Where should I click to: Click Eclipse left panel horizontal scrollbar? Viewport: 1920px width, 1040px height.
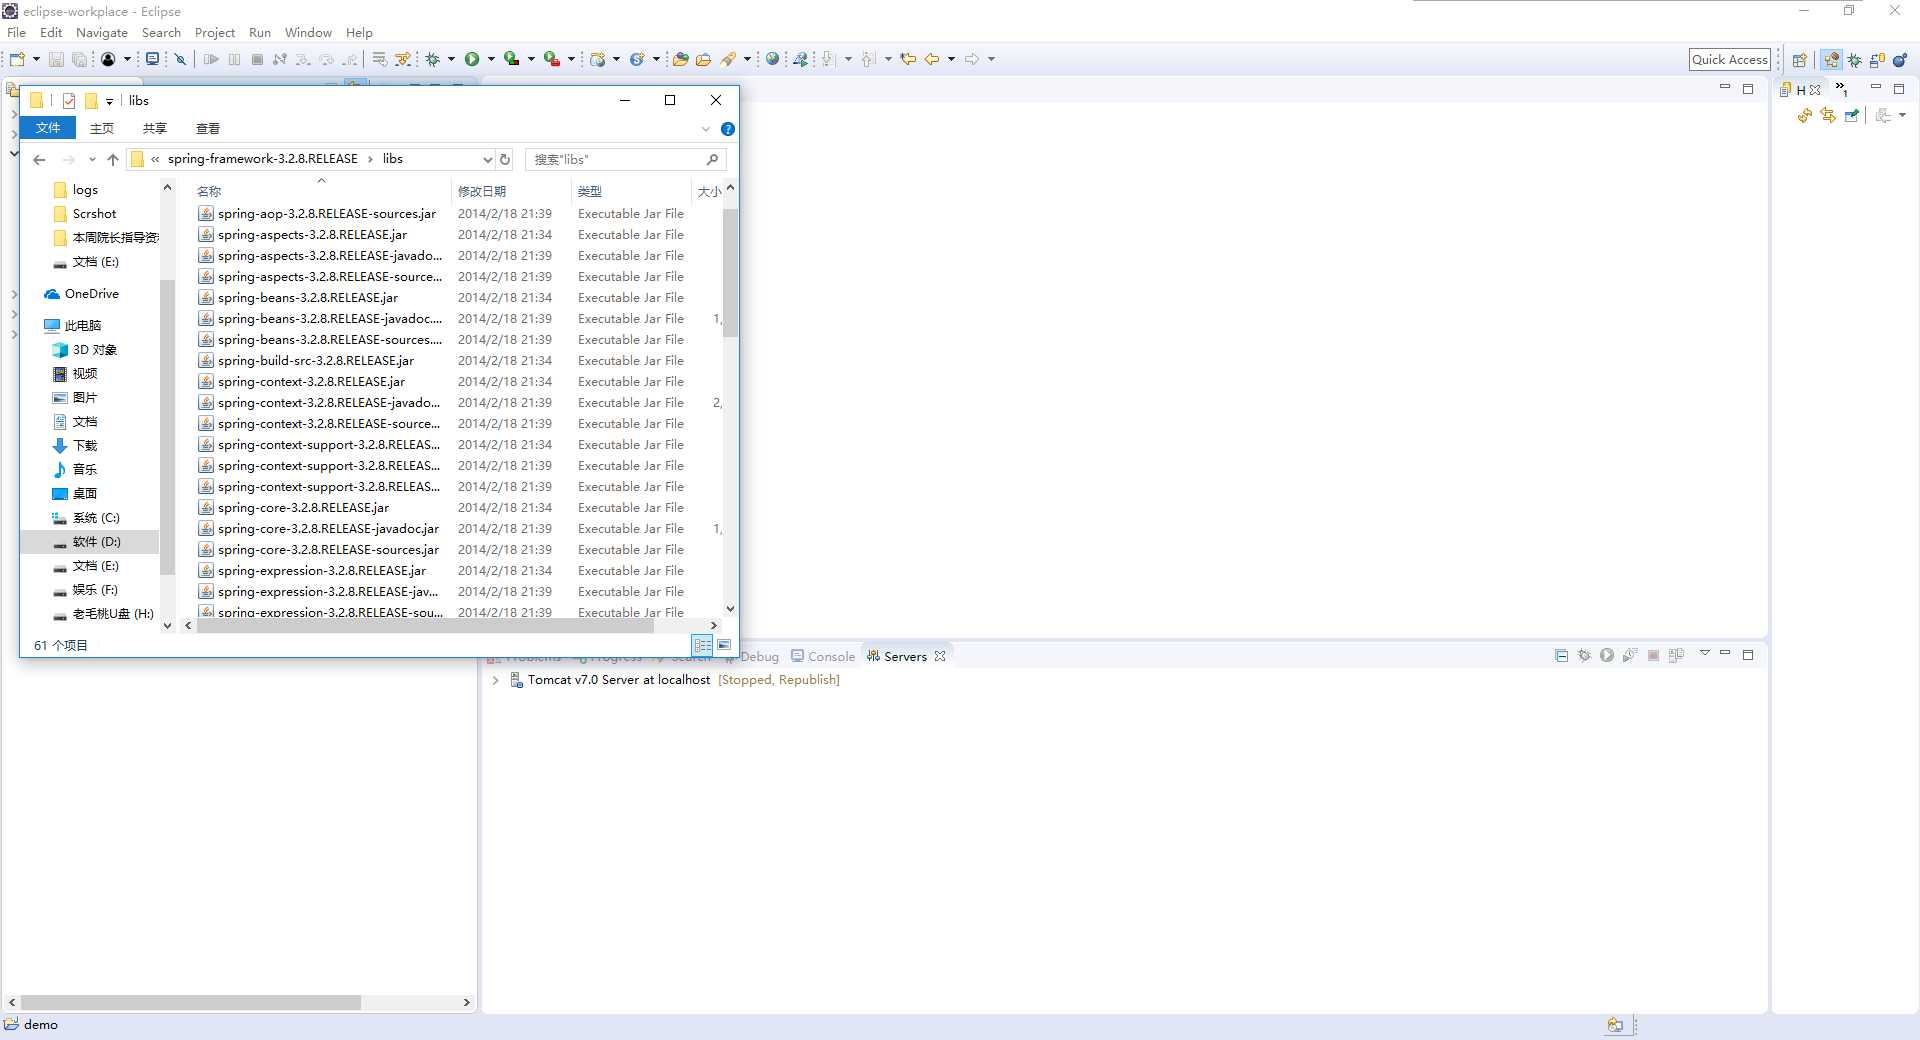pos(190,1002)
